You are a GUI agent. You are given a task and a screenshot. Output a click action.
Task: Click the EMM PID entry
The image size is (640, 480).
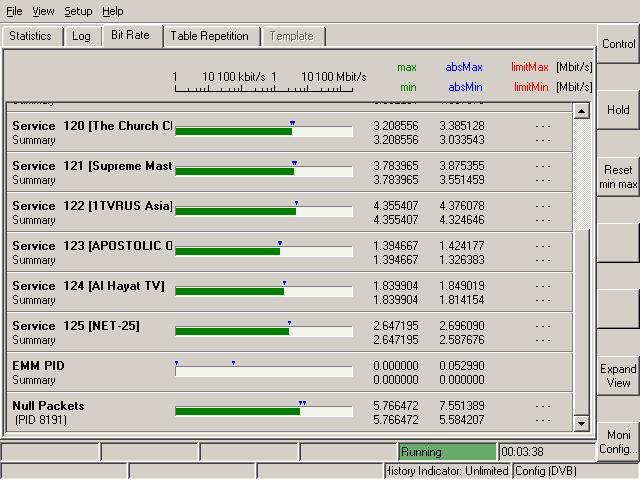coord(38,366)
